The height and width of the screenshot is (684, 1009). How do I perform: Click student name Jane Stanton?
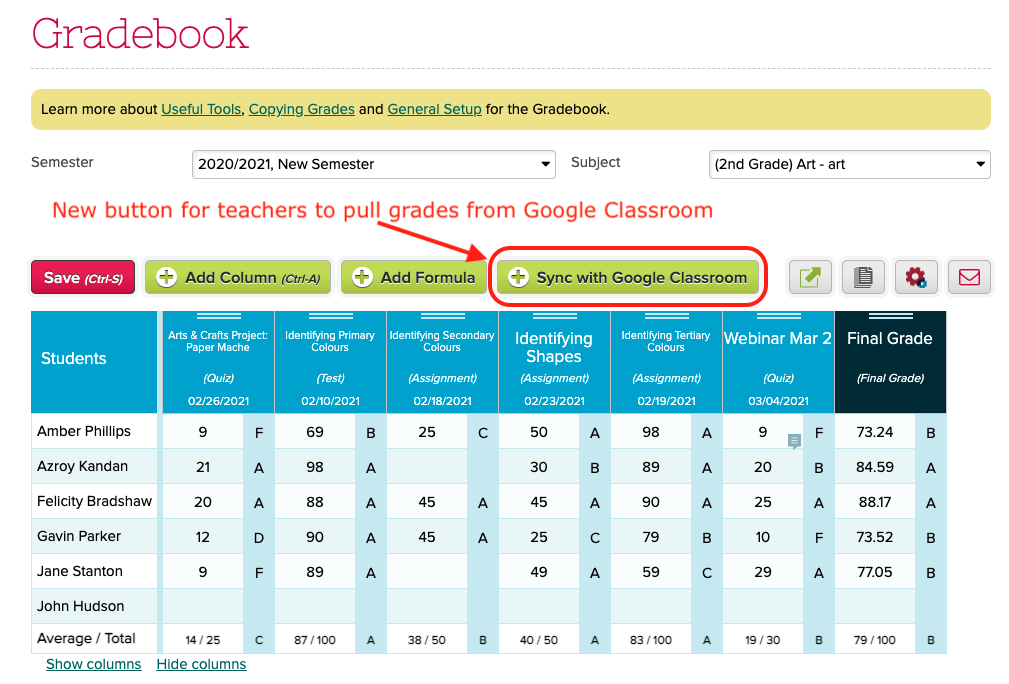(80, 571)
